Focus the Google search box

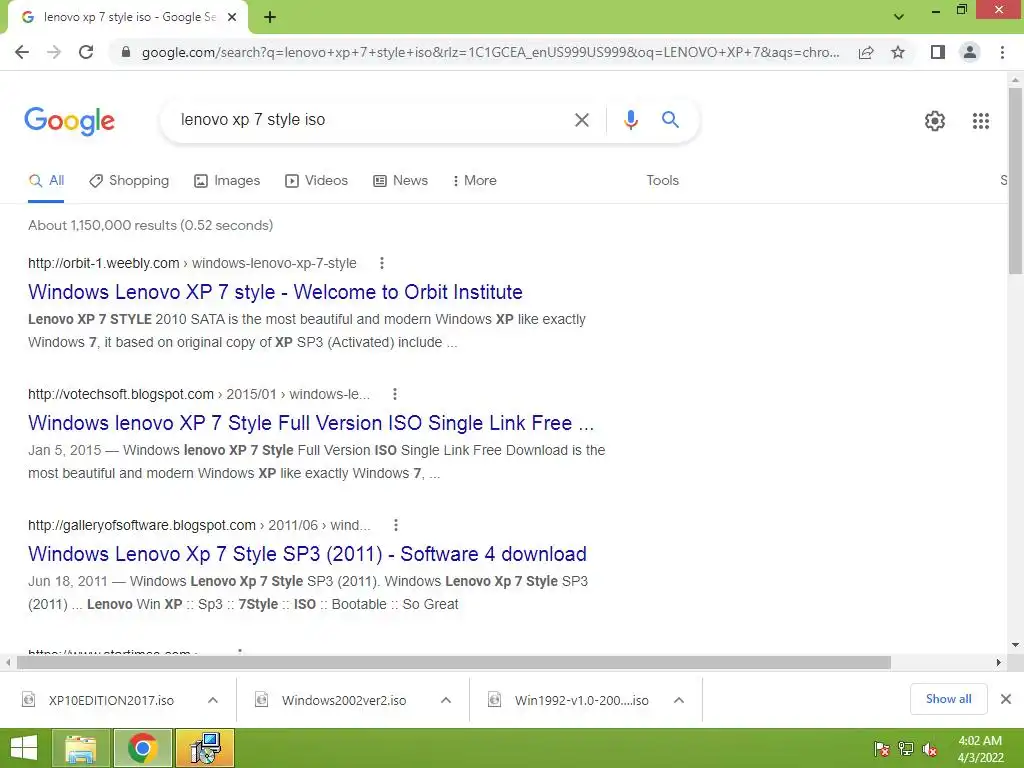(x=372, y=120)
